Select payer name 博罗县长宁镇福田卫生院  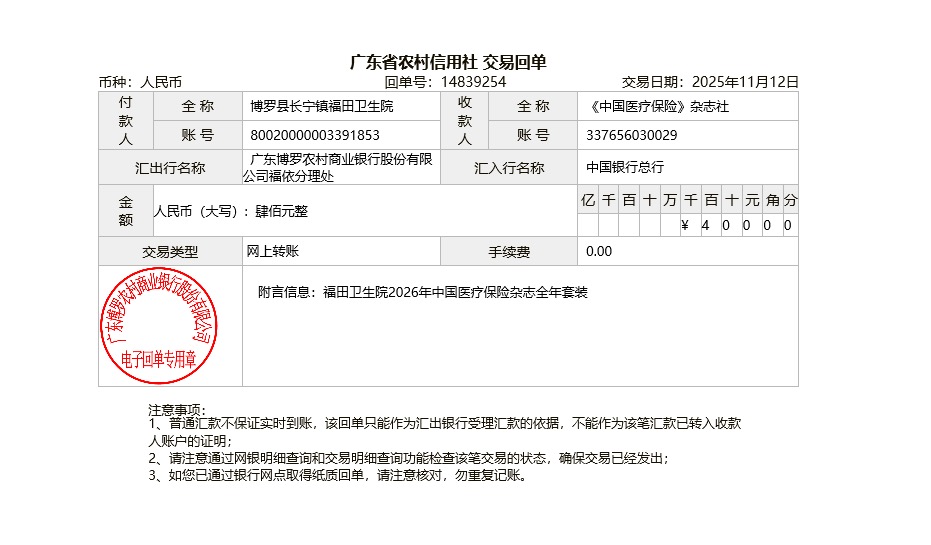pos(322,106)
